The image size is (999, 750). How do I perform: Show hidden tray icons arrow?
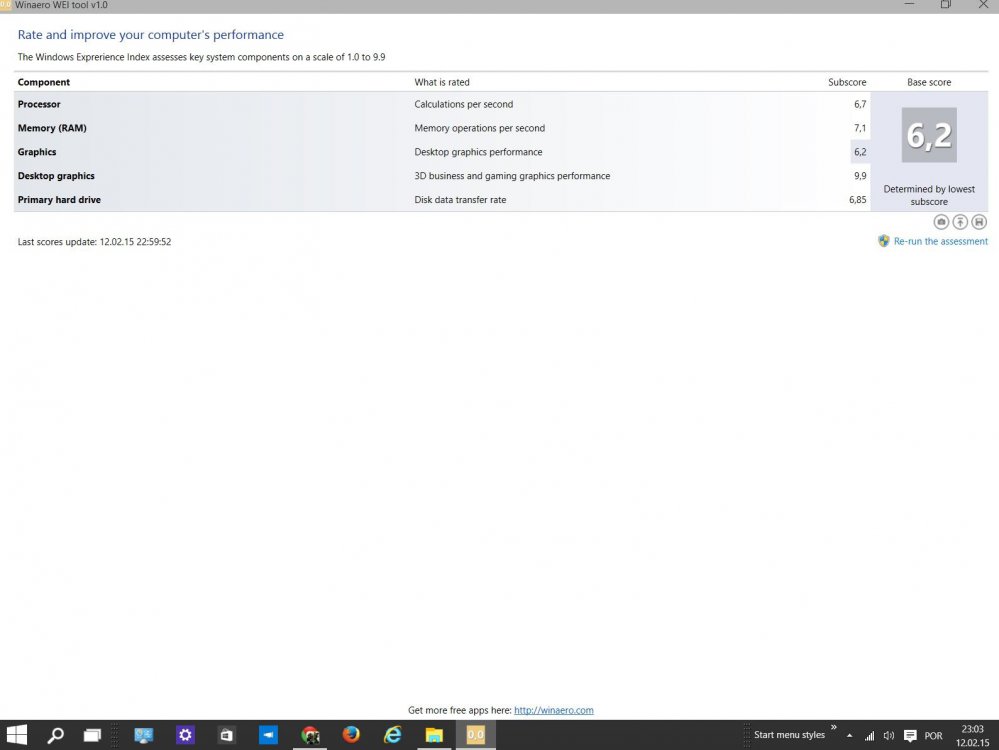tap(849, 735)
